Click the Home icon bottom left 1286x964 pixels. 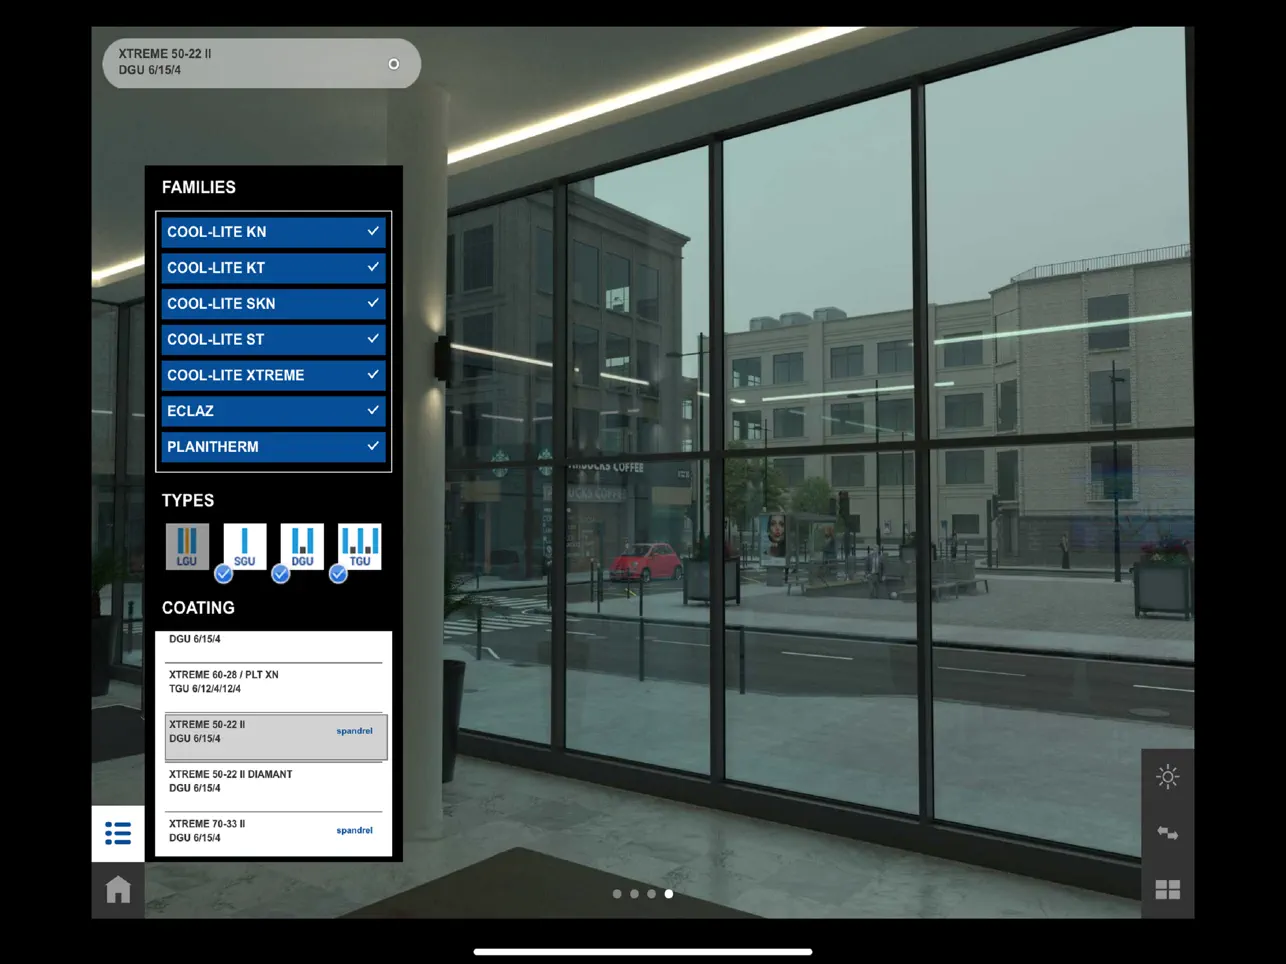pyautogui.click(x=117, y=888)
